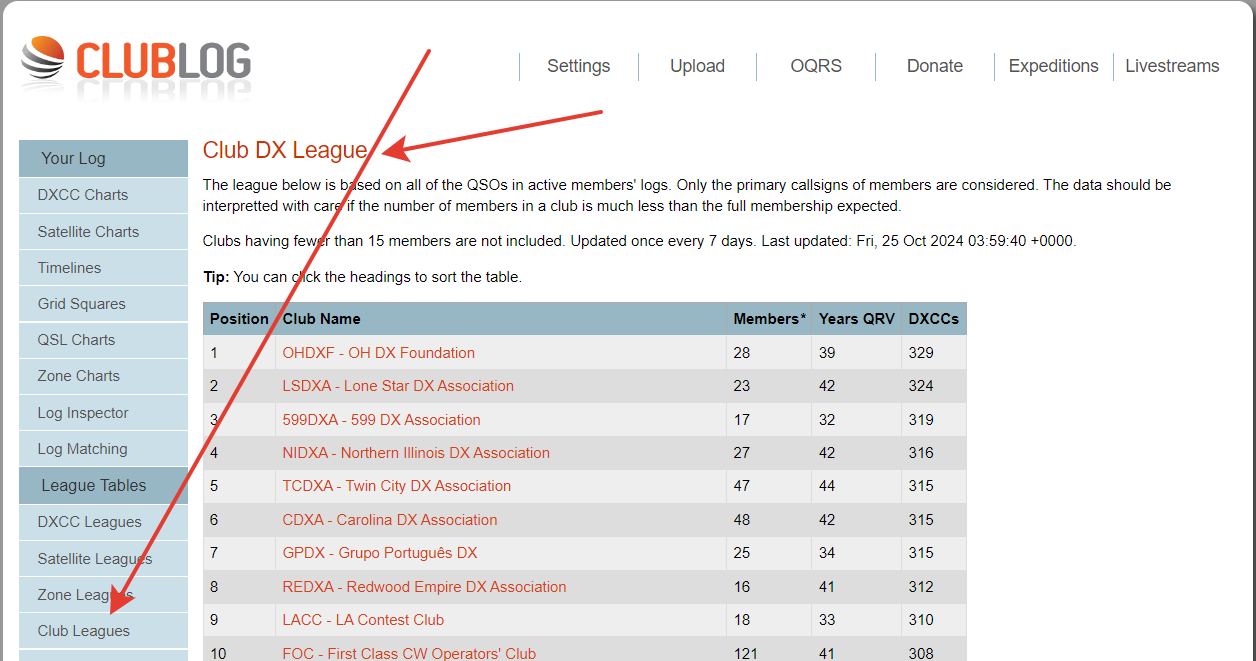Sort table by DXCCs heading
This screenshot has height=661, width=1256.
pyautogui.click(x=934, y=319)
